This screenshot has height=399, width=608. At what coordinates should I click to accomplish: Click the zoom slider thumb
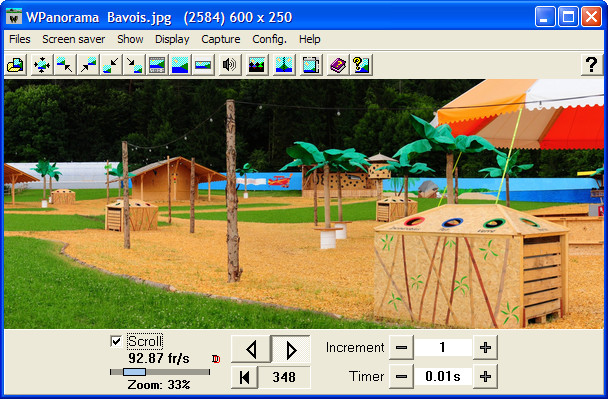[135, 372]
